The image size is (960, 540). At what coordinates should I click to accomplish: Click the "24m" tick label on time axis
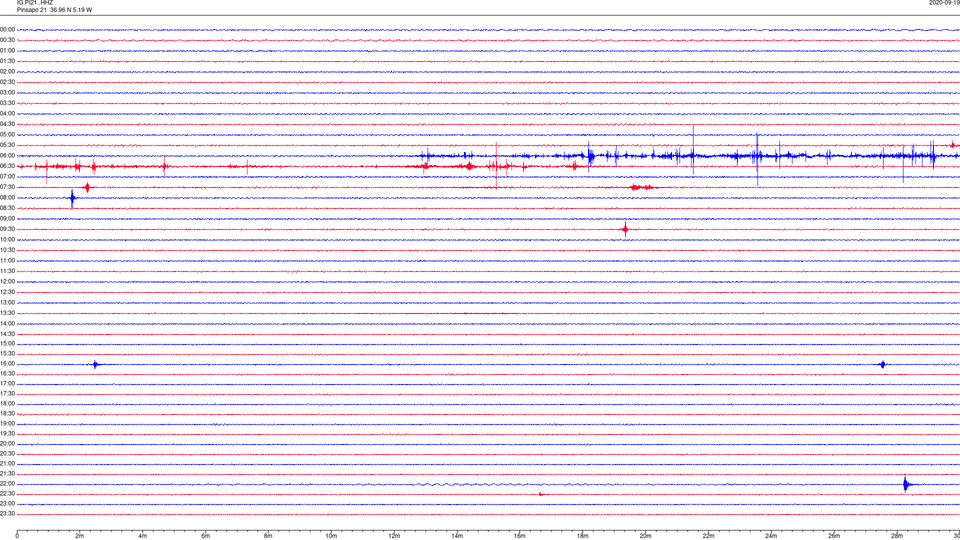(771, 536)
